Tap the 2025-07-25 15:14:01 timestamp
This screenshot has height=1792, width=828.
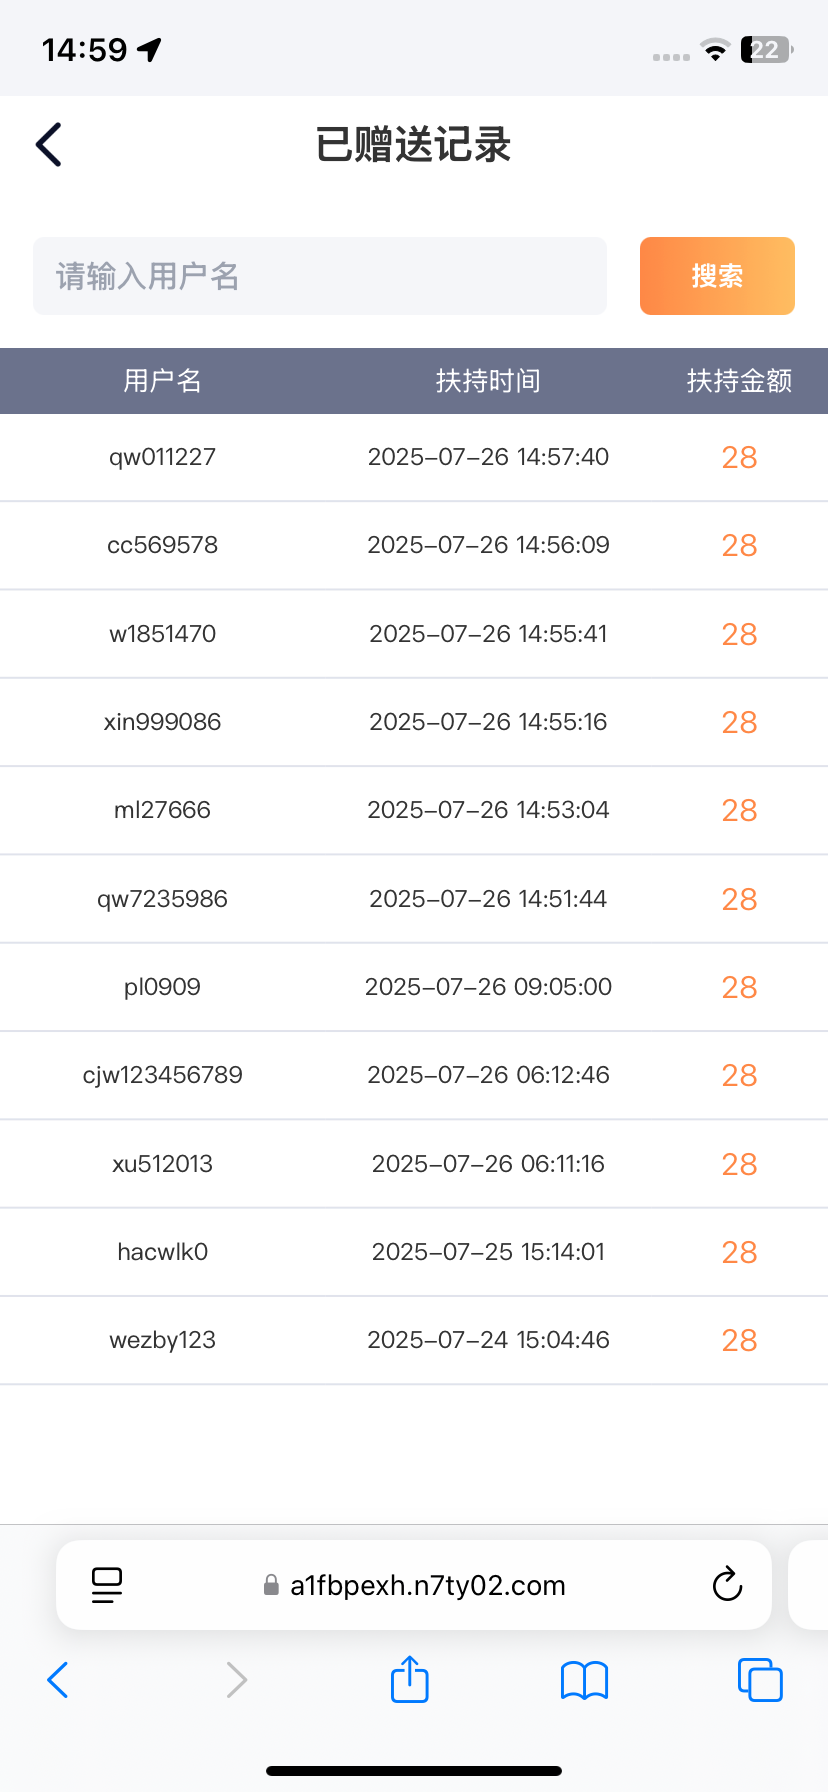coord(488,1252)
